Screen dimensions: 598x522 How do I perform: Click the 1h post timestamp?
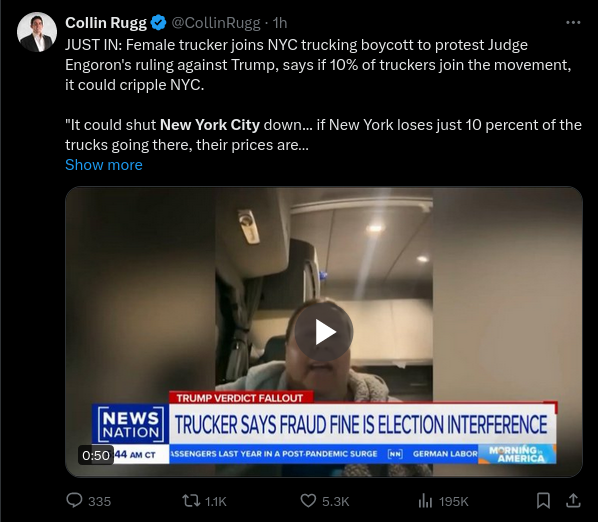(x=280, y=23)
